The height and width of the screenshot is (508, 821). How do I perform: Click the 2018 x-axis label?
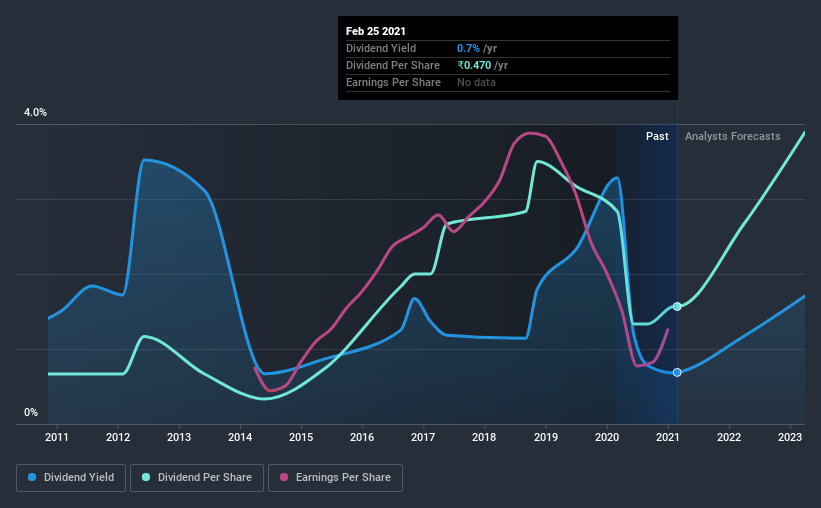(x=484, y=437)
